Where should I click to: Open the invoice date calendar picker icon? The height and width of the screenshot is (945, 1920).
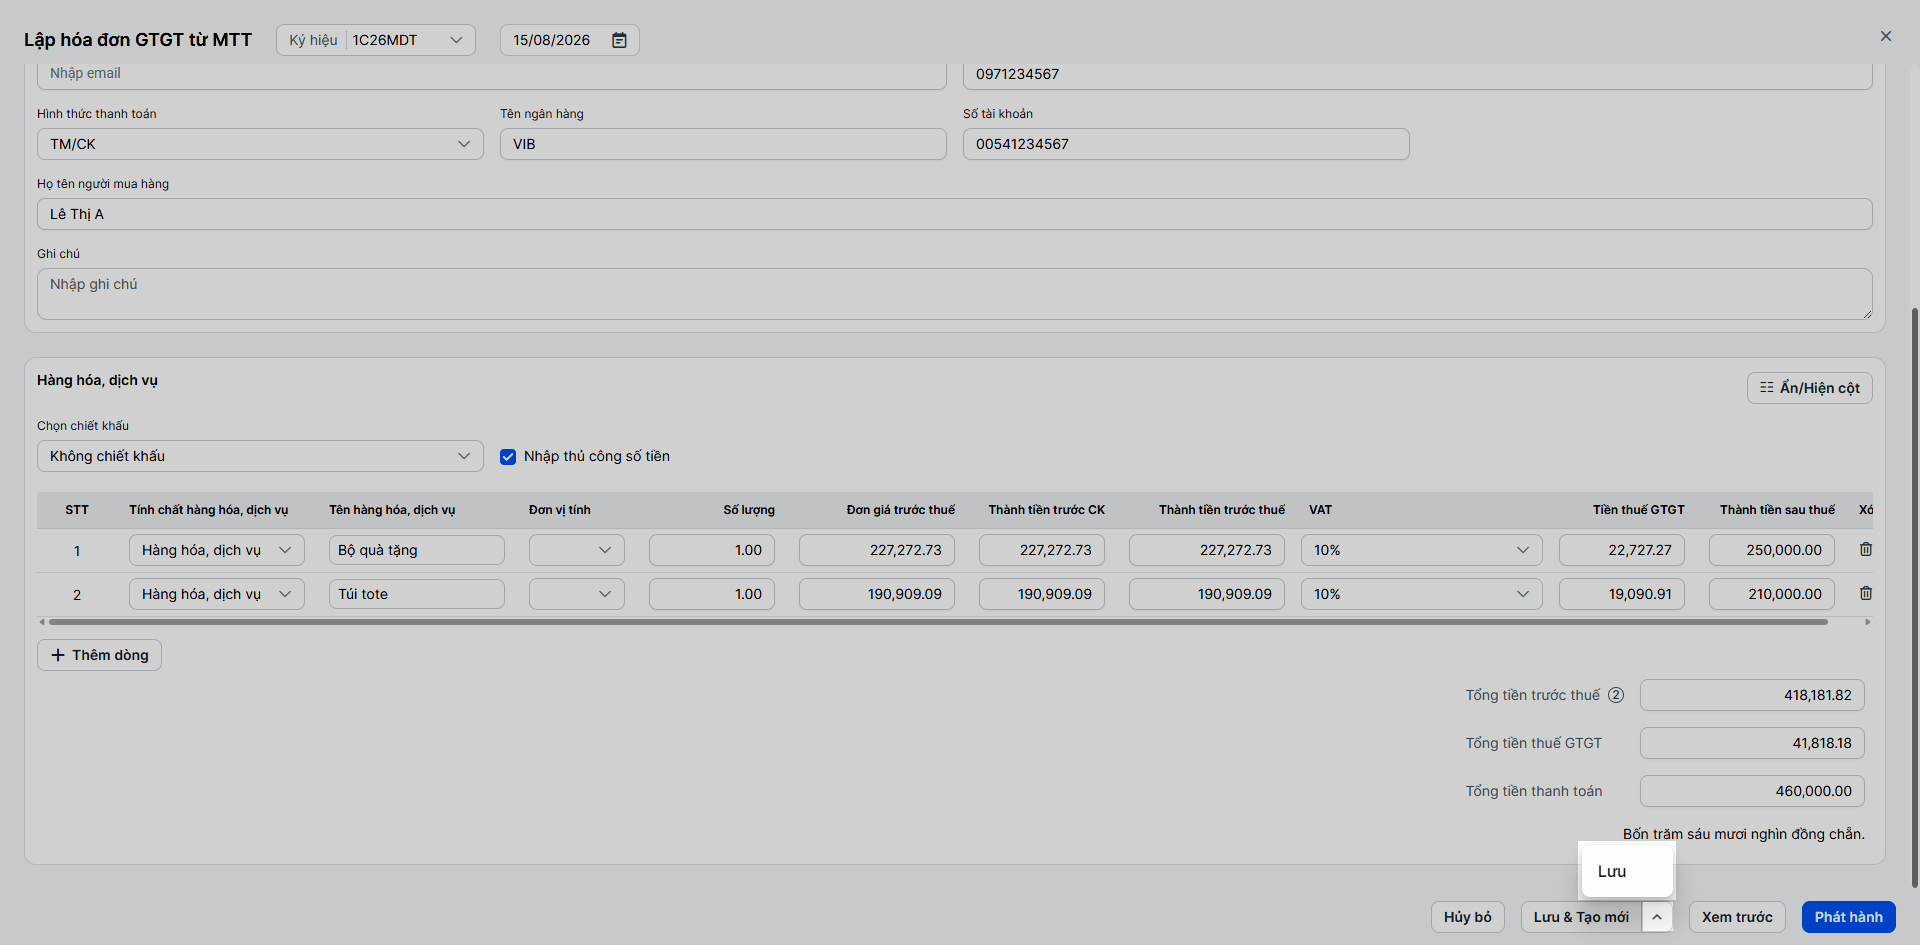(x=619, y=40)
